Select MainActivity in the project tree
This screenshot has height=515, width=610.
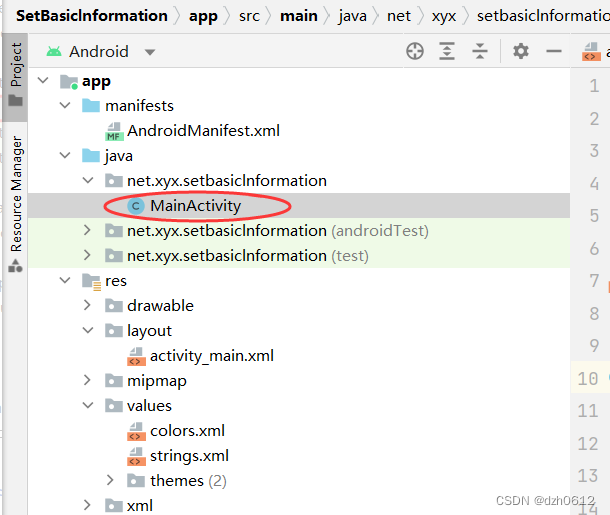(x=196, y=206)
